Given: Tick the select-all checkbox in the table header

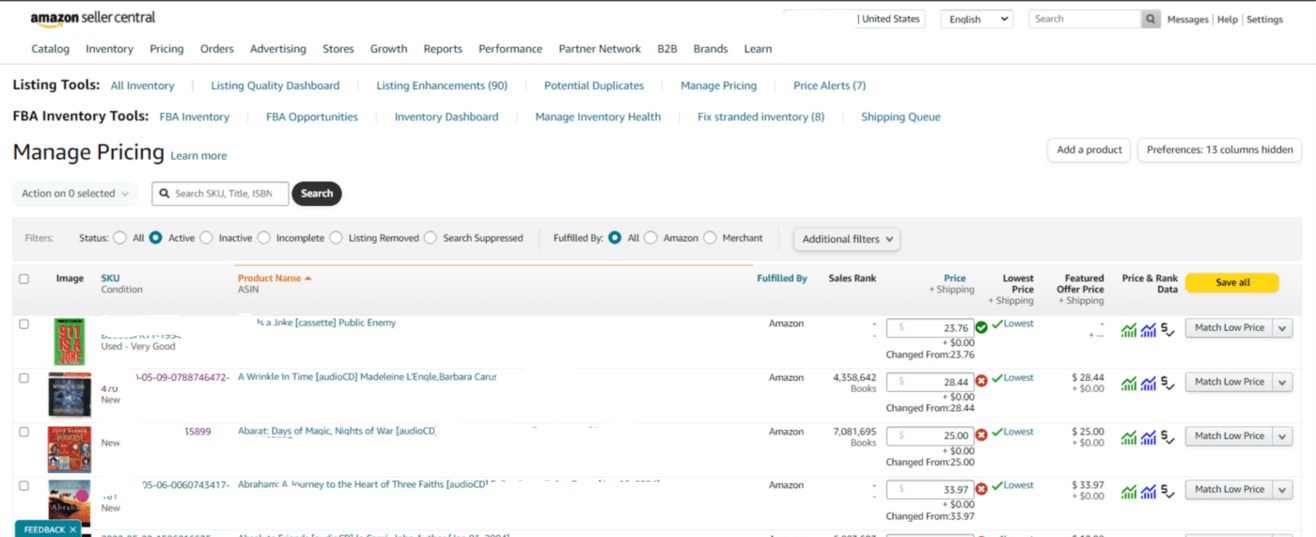Looking at the screenshot, I should [x=24, y=279].
